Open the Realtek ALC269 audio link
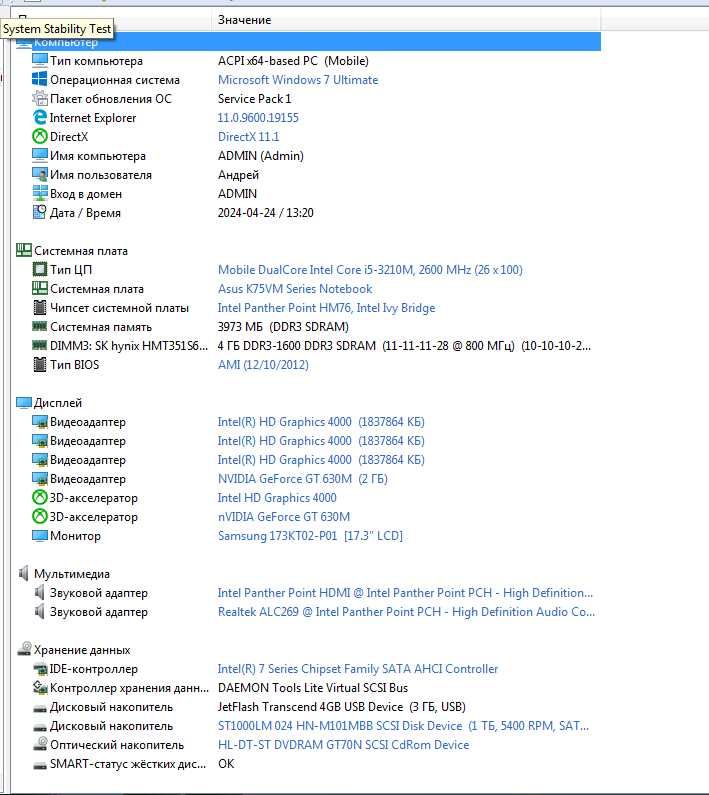This screenshot has width=709, height=795. coord(406,611)
